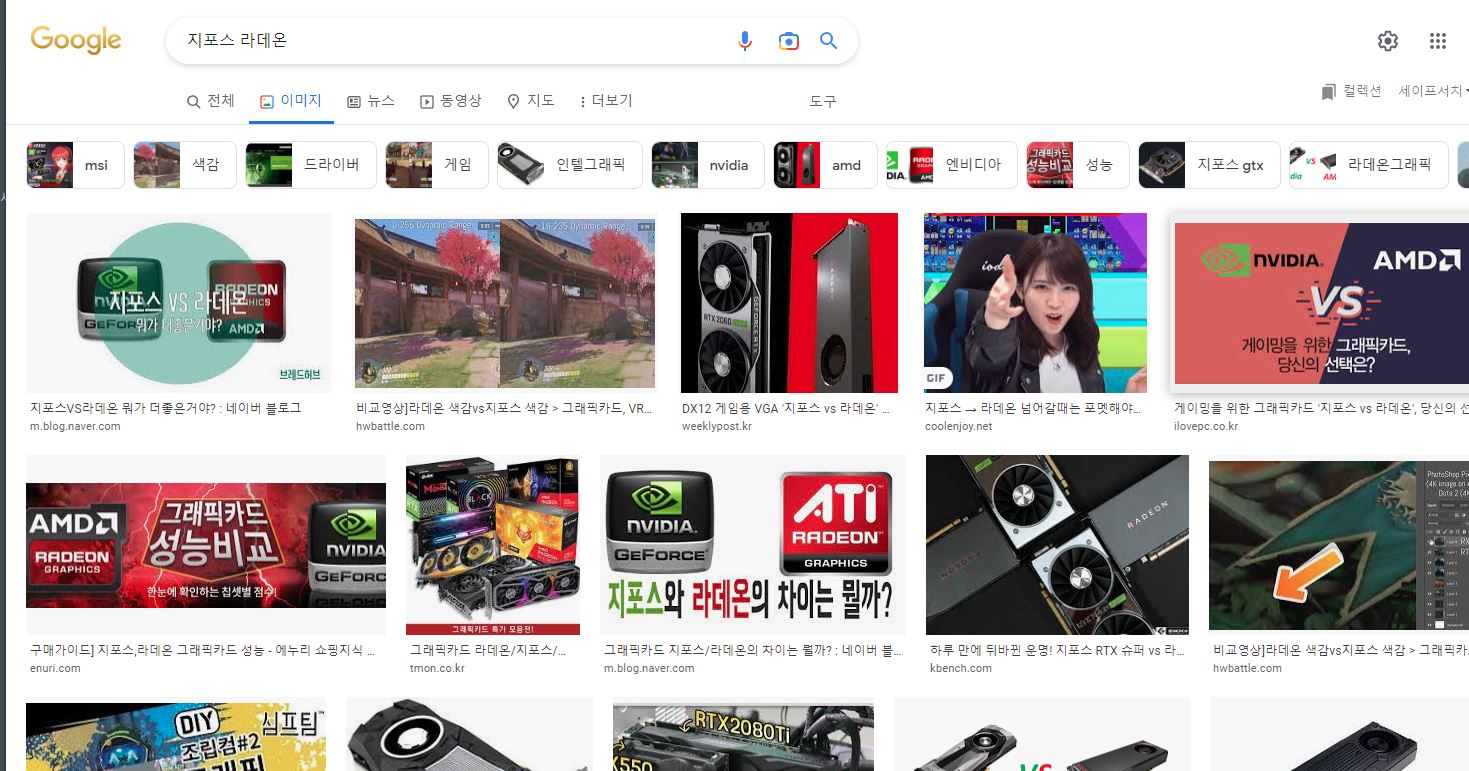Switch to the 지도 tab
This screenshot has height=771, width=1469.
coord(531,101)
